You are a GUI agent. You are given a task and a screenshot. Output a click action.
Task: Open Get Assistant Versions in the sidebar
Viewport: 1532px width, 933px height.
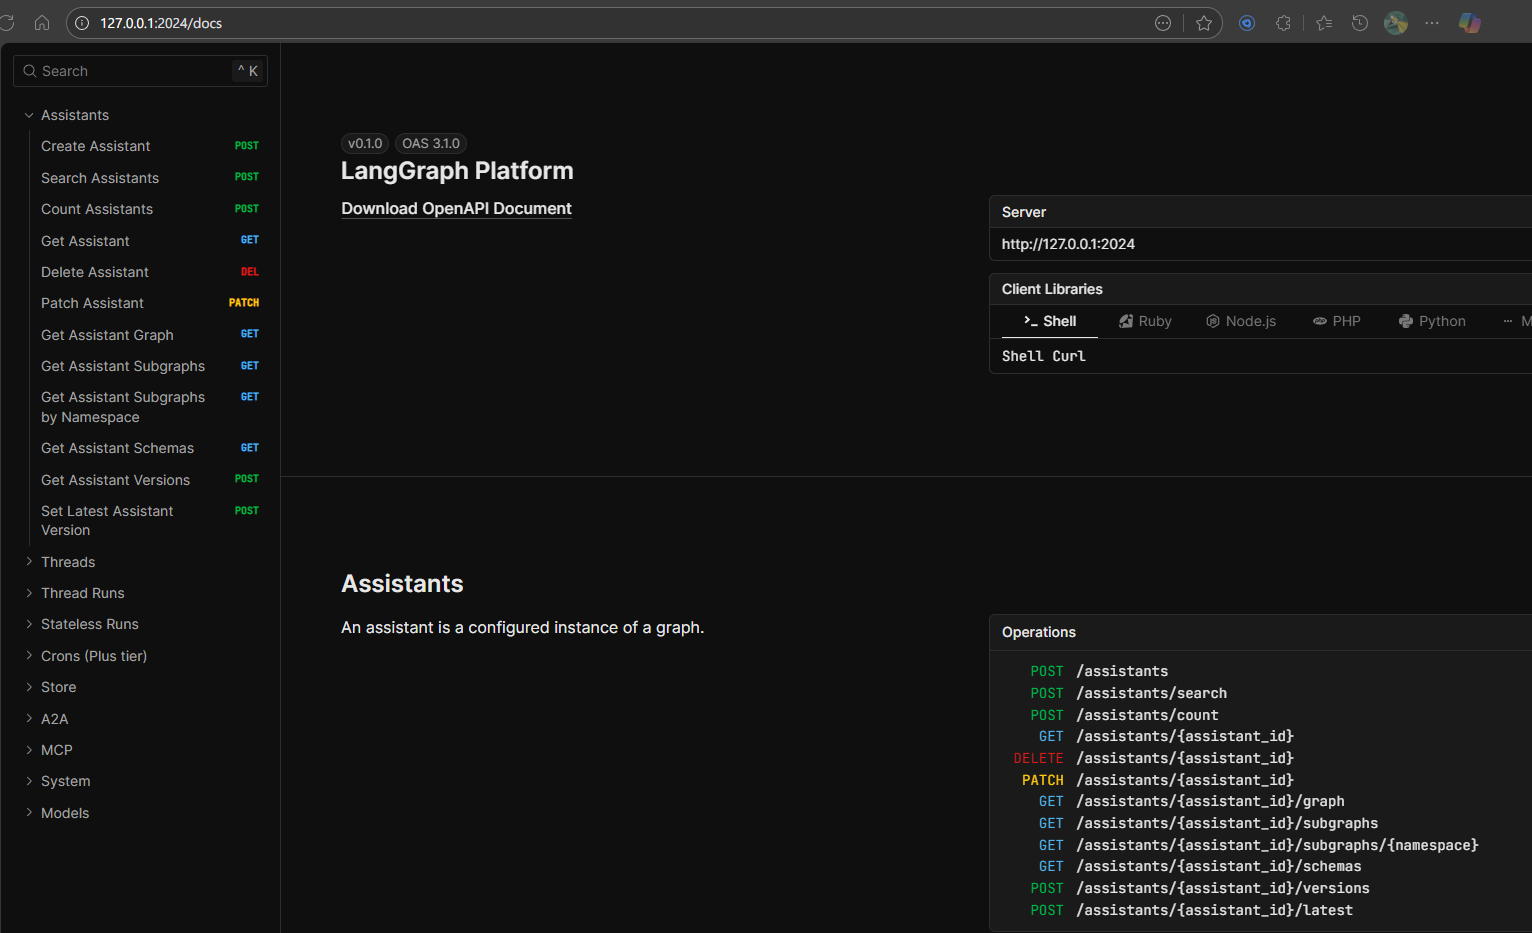(149, 480)
